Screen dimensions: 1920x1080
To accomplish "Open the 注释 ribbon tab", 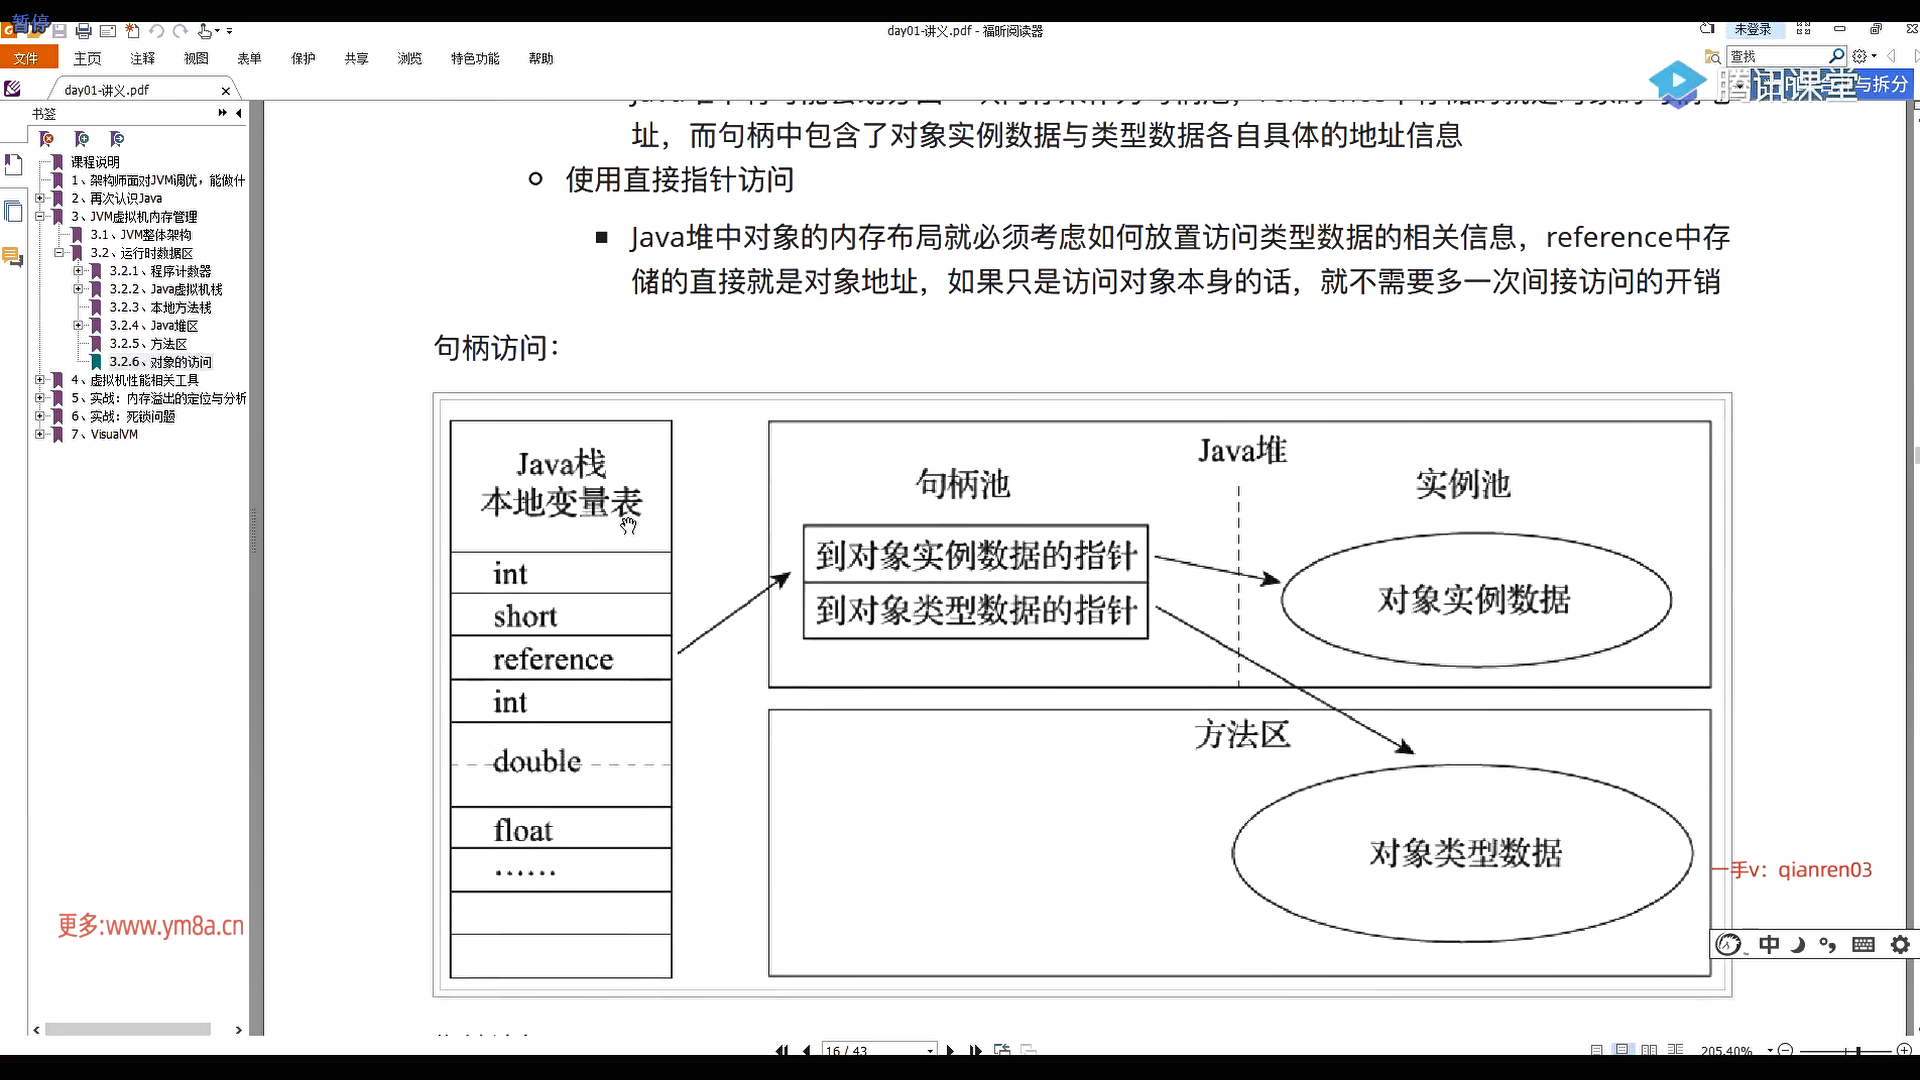I will tap(142, 59).
